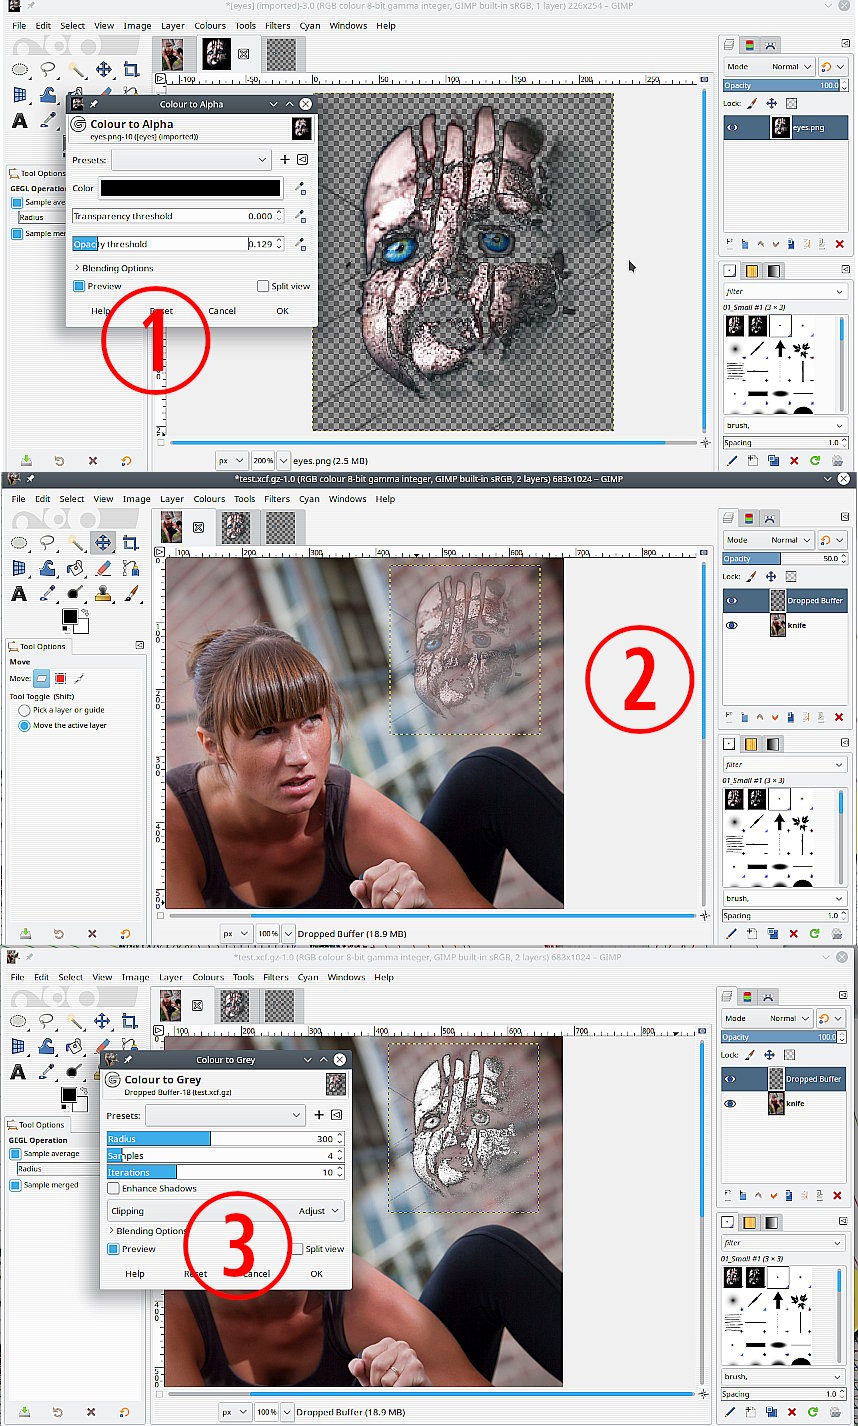858x1426 pixels.
Task: Open Help in Colour to Grey dialog
Action: tap(134, 1273)
